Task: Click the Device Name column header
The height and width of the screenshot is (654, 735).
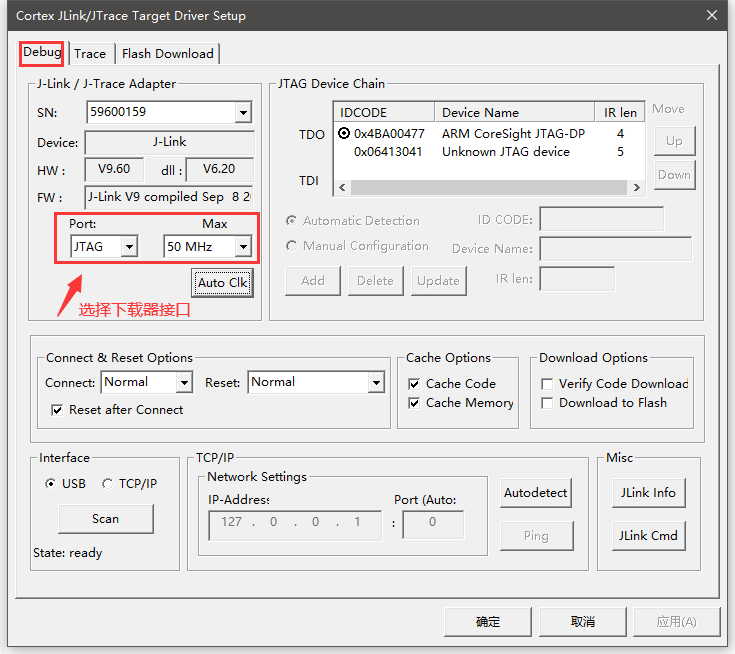Action: tap(515, 113)
